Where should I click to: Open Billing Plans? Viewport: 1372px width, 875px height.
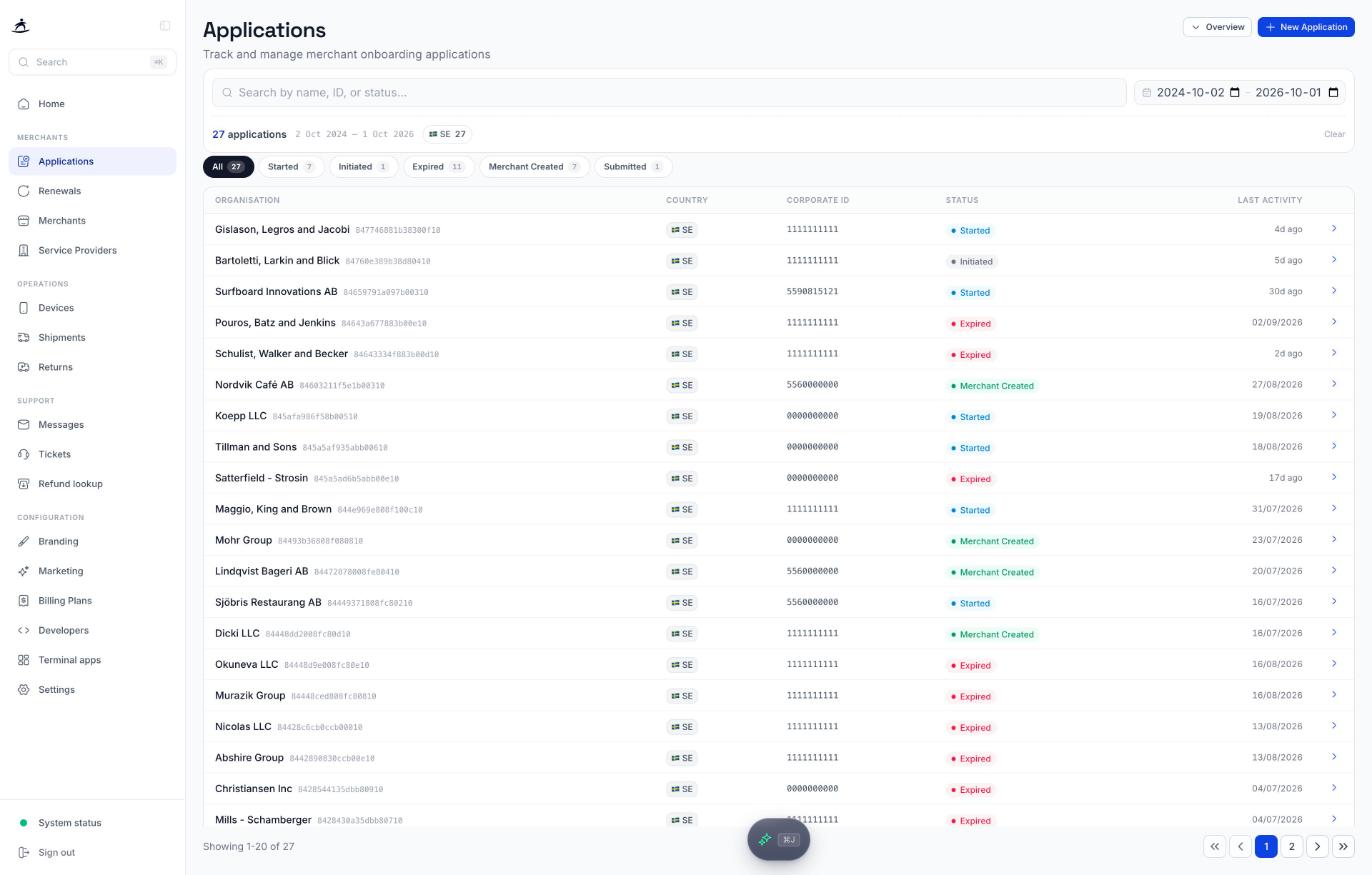click(92, 601)
